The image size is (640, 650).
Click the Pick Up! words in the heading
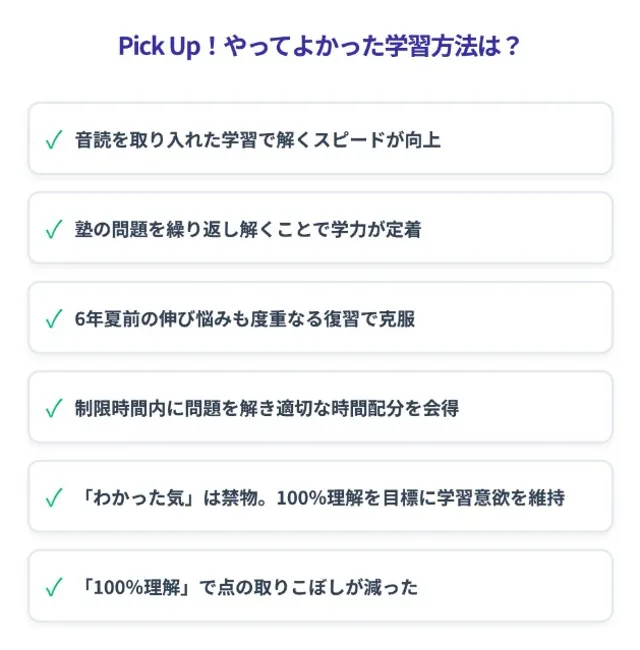click(x=167, y=46)
